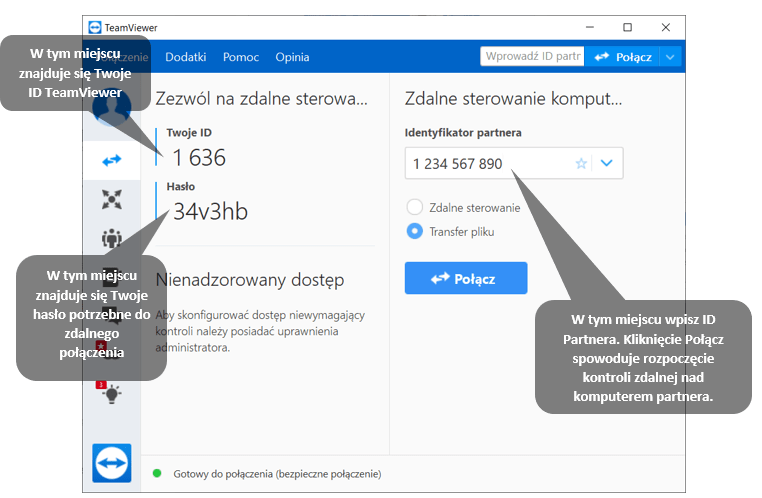Open the Meeting sidebar icon with four arrows

(x=112, y=199)
